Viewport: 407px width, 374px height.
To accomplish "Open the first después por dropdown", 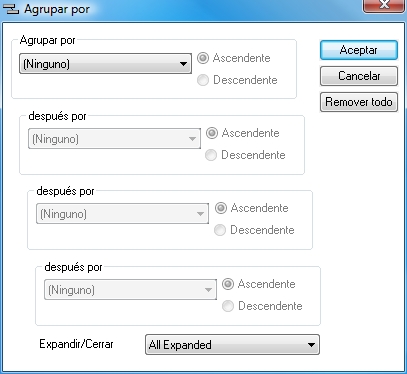I will click(x=114, y=138).
